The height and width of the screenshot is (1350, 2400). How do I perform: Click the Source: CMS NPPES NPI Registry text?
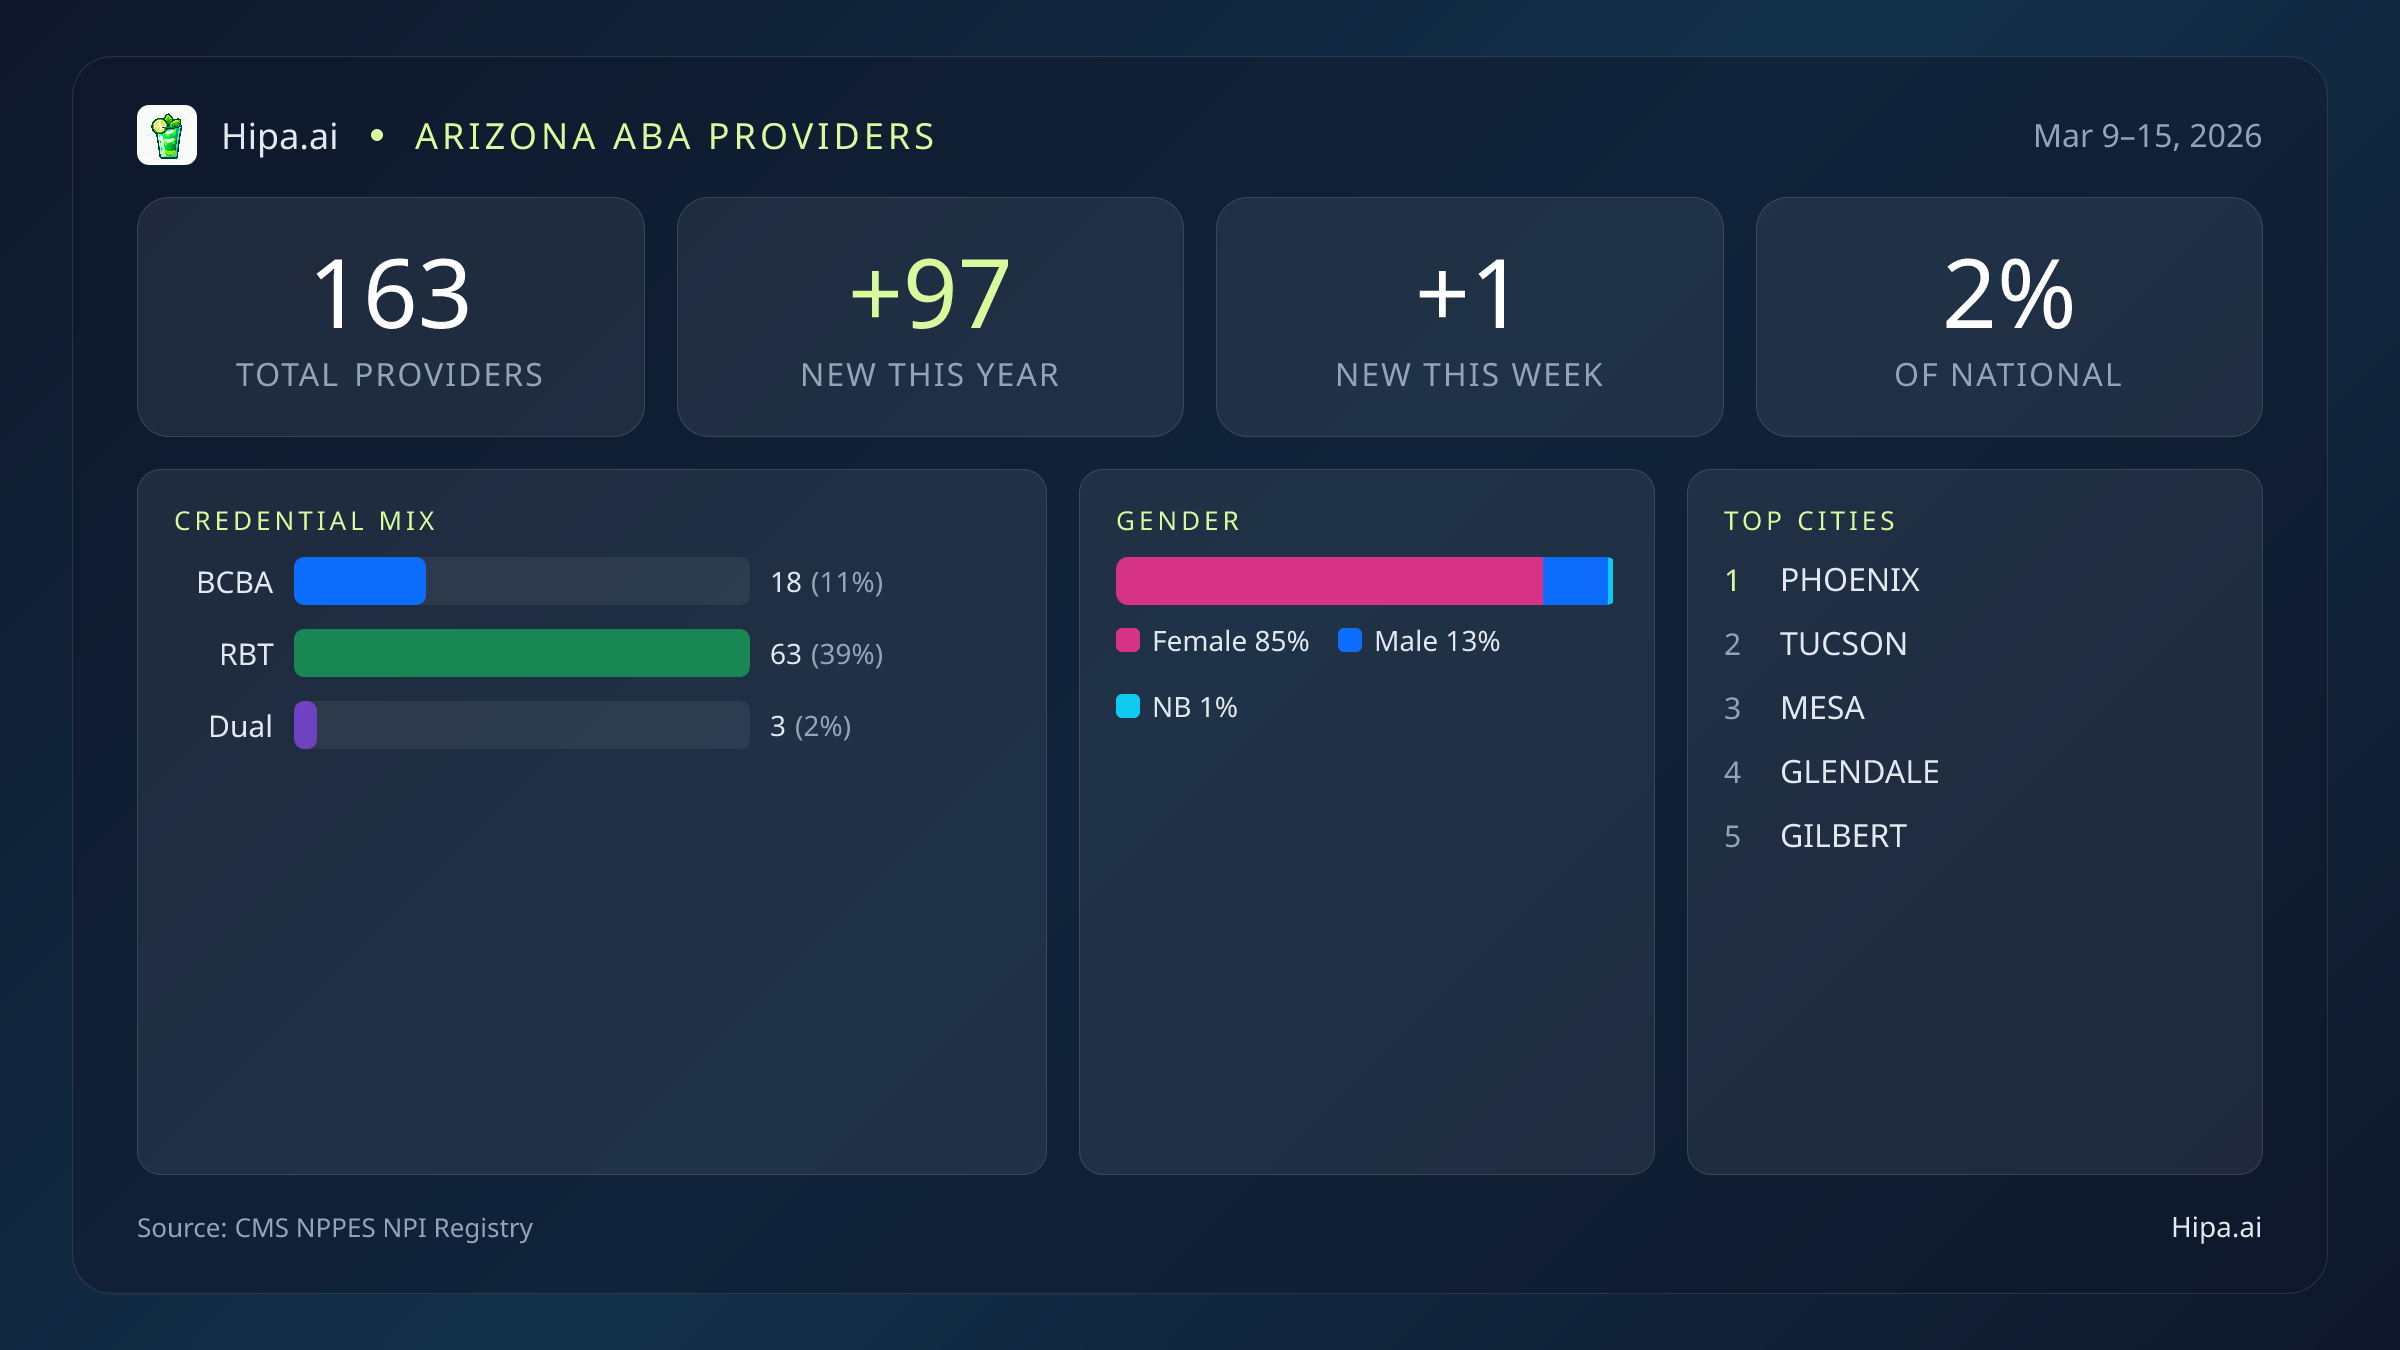335,1227
